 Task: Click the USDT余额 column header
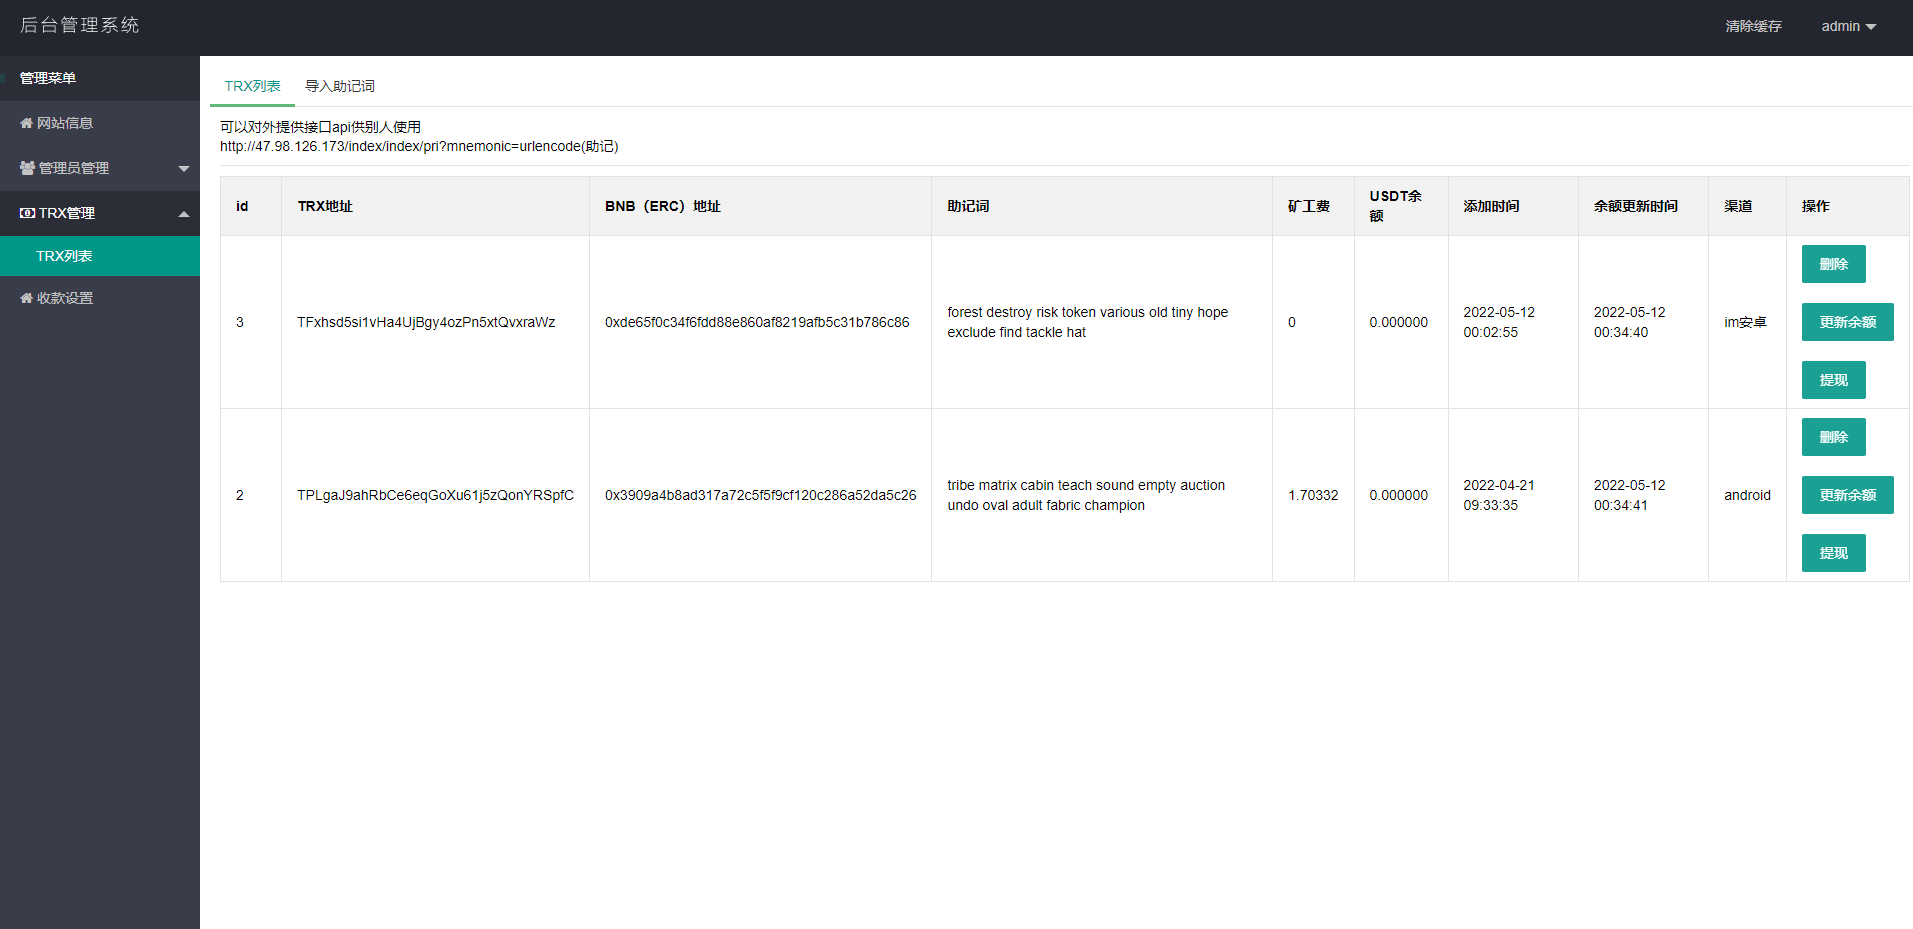[x=1396, y=206]
